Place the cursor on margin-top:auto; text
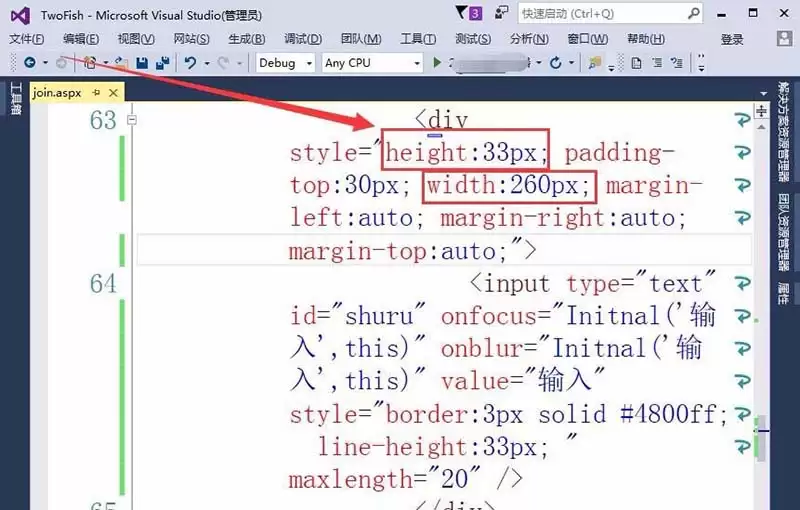 point(398,251)
